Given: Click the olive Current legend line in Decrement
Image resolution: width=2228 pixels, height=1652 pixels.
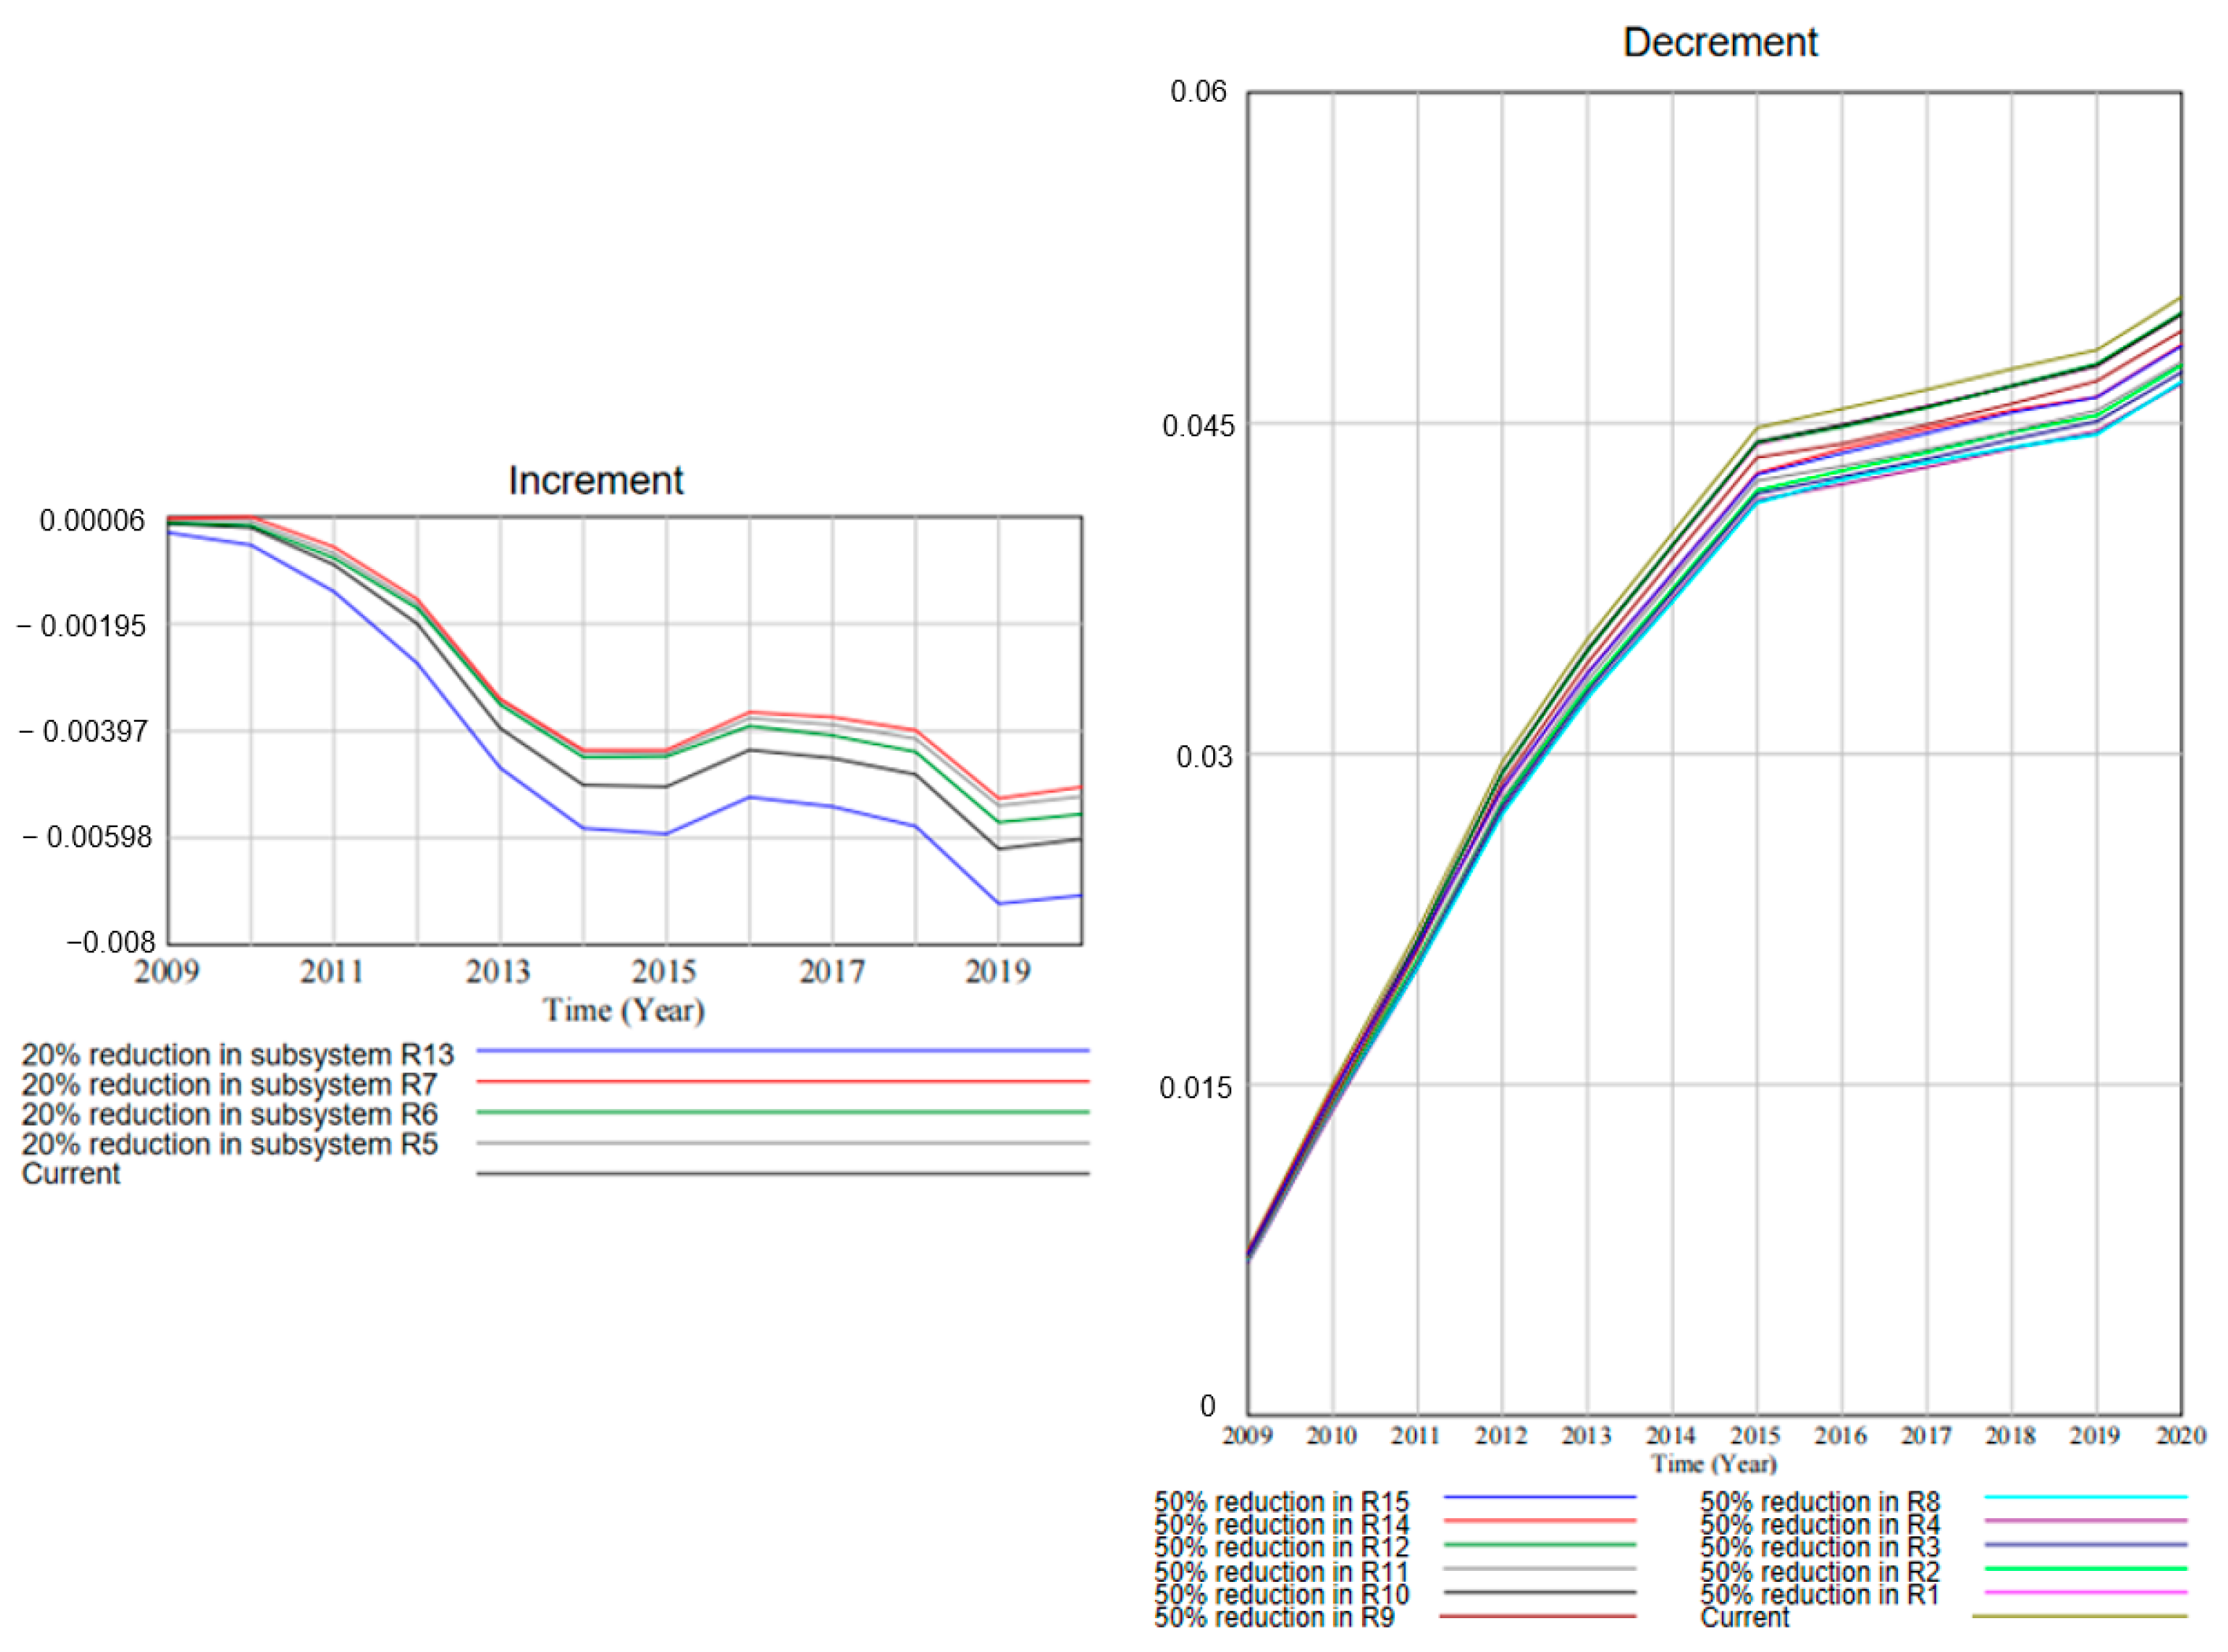Looking at the screenshot, I should (x=2080, y=1616).
